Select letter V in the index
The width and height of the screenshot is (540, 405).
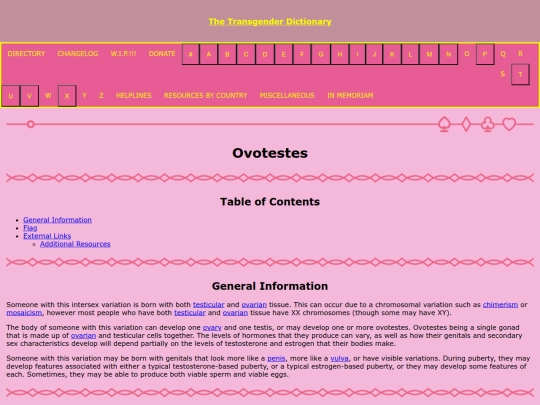coord(29,96)
